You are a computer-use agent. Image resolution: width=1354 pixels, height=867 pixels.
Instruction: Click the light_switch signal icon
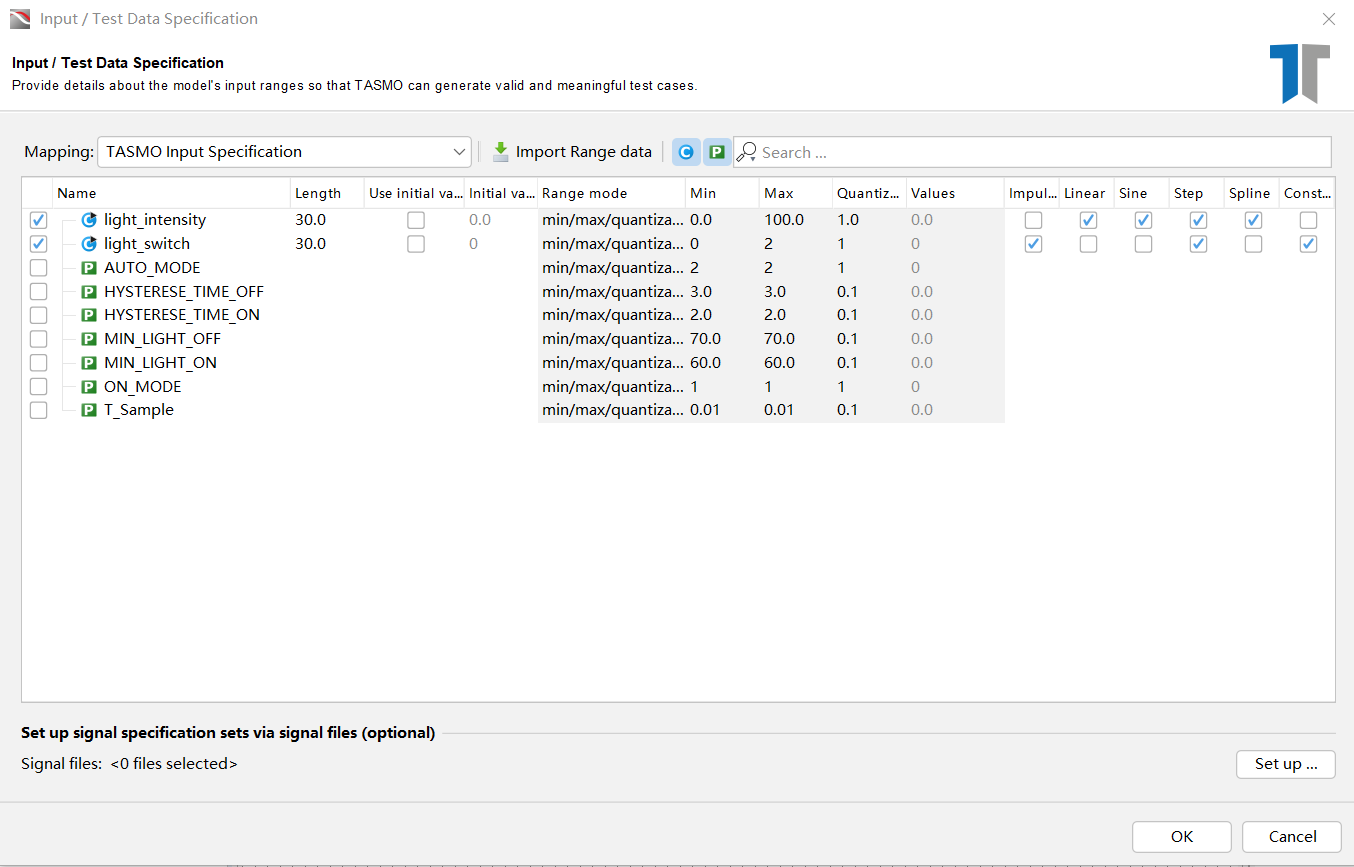[89, 244]
